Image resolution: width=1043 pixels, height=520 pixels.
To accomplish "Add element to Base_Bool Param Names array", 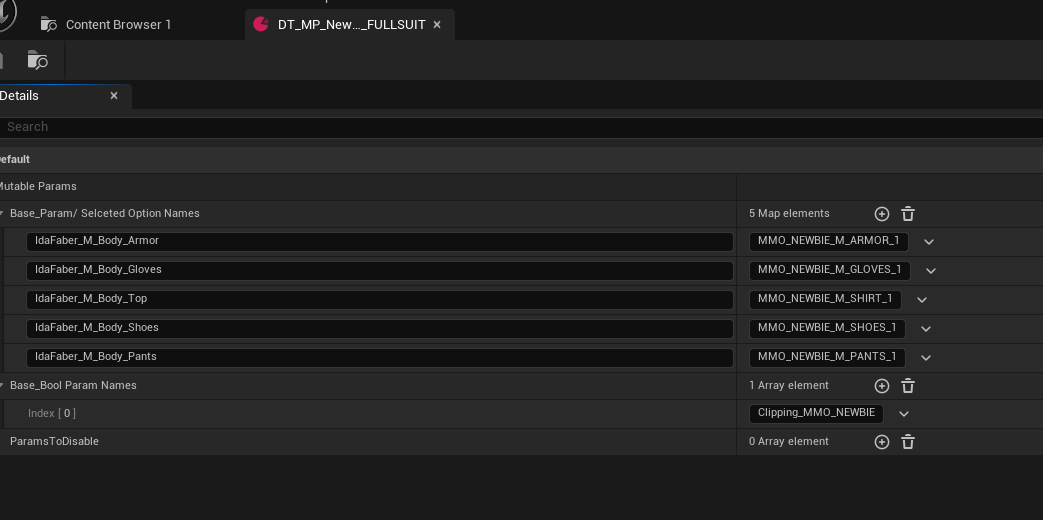I will pyautogui.click(x=881, y=386).
